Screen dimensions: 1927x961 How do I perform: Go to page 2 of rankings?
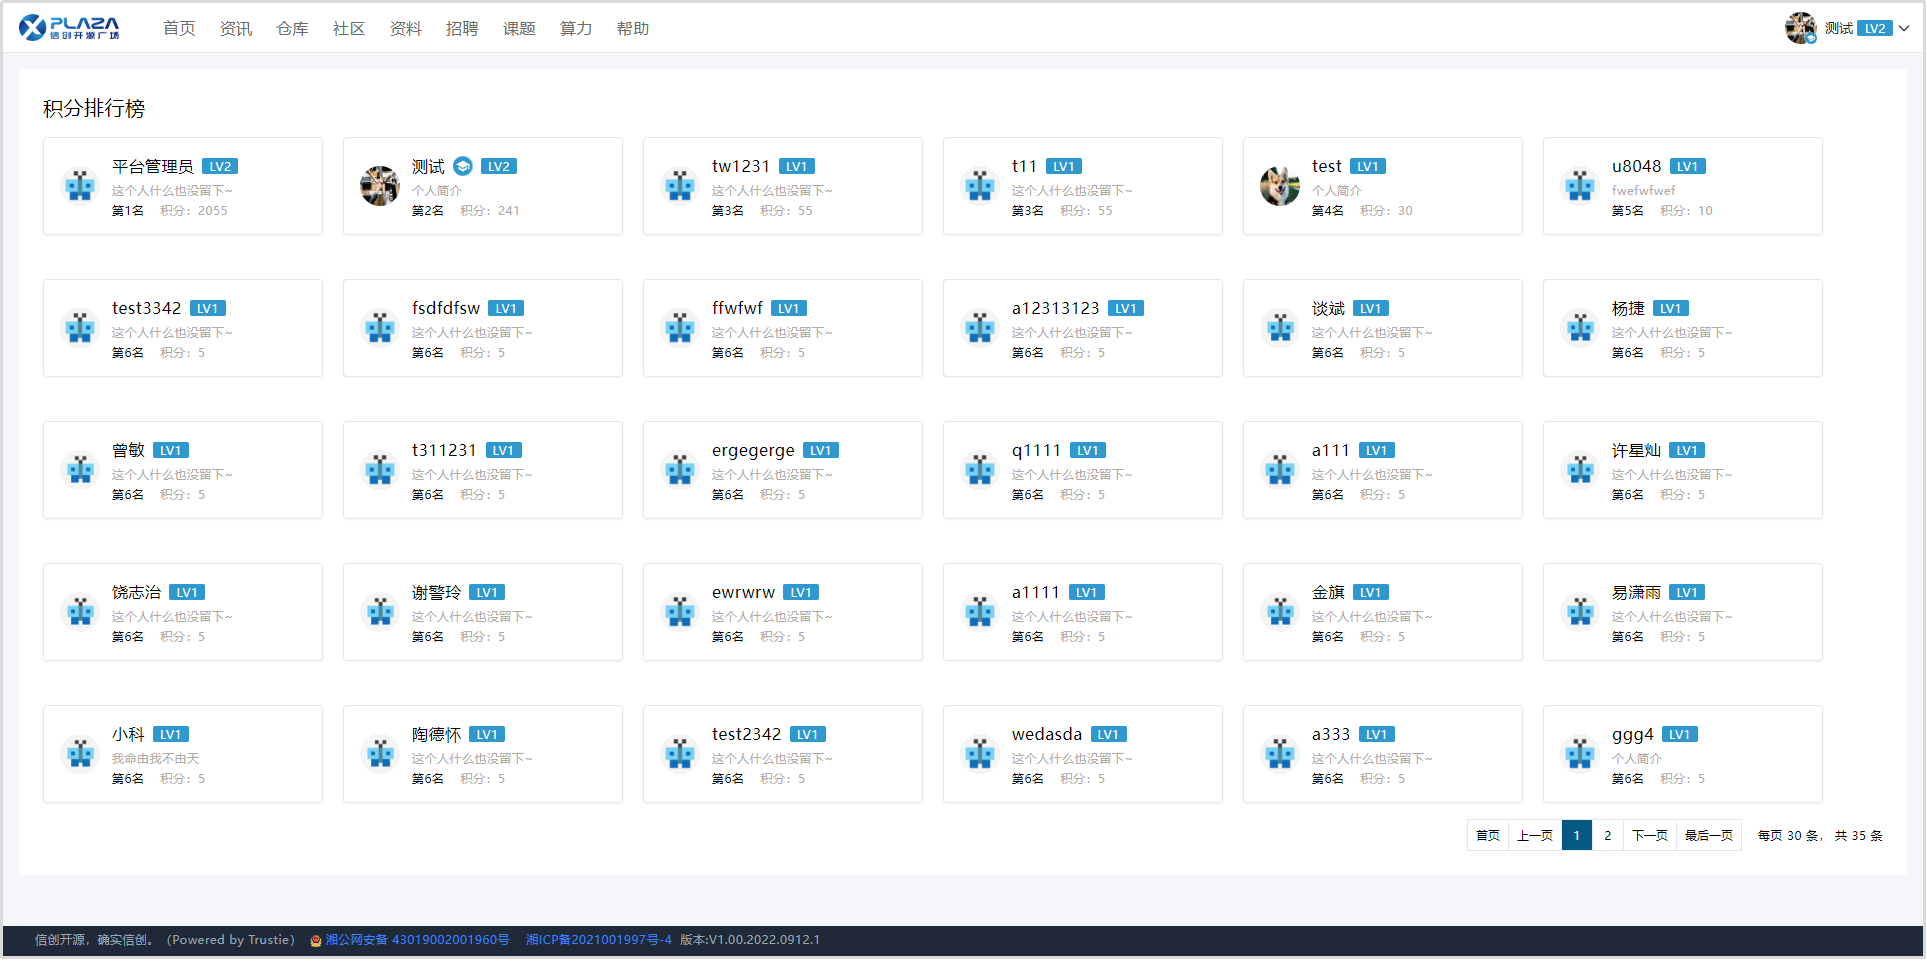tap(1607, 835)
